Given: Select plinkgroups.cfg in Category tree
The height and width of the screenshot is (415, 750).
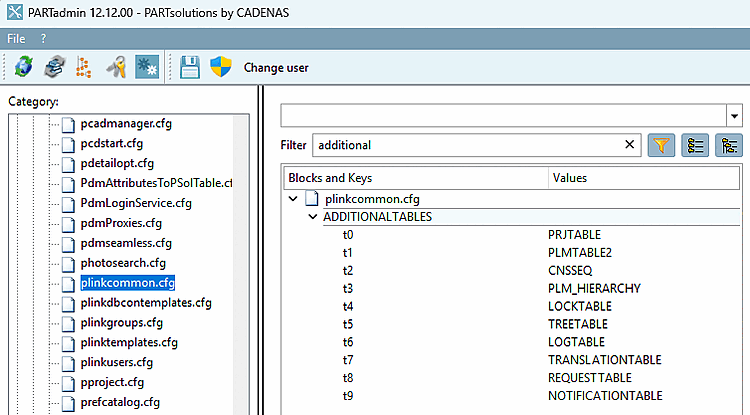Looking at the screenshot, I should pyautogui.click(x=121, y=323).
